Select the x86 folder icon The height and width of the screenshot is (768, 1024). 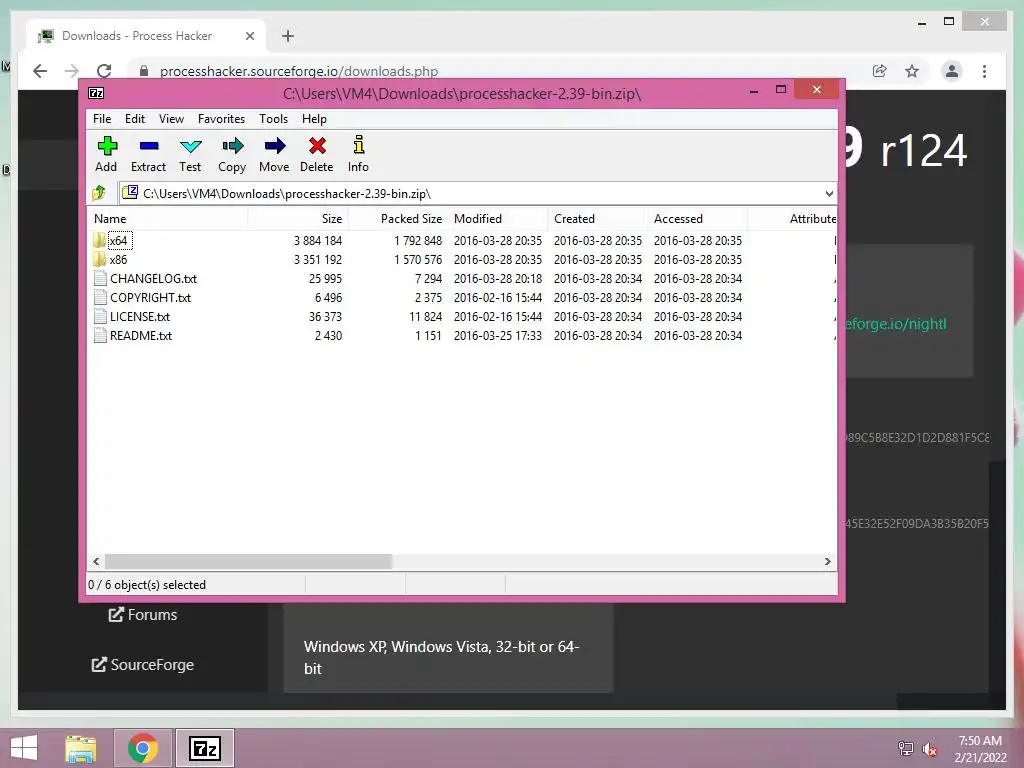(99, 259)
